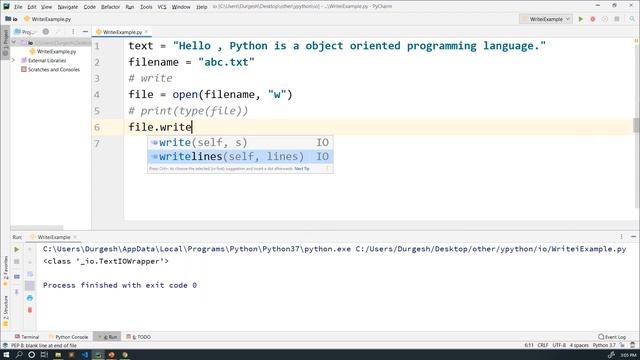Choose writelines(self, lines) completion suggestion
640x360 pixels.
[x=240, y=157]
